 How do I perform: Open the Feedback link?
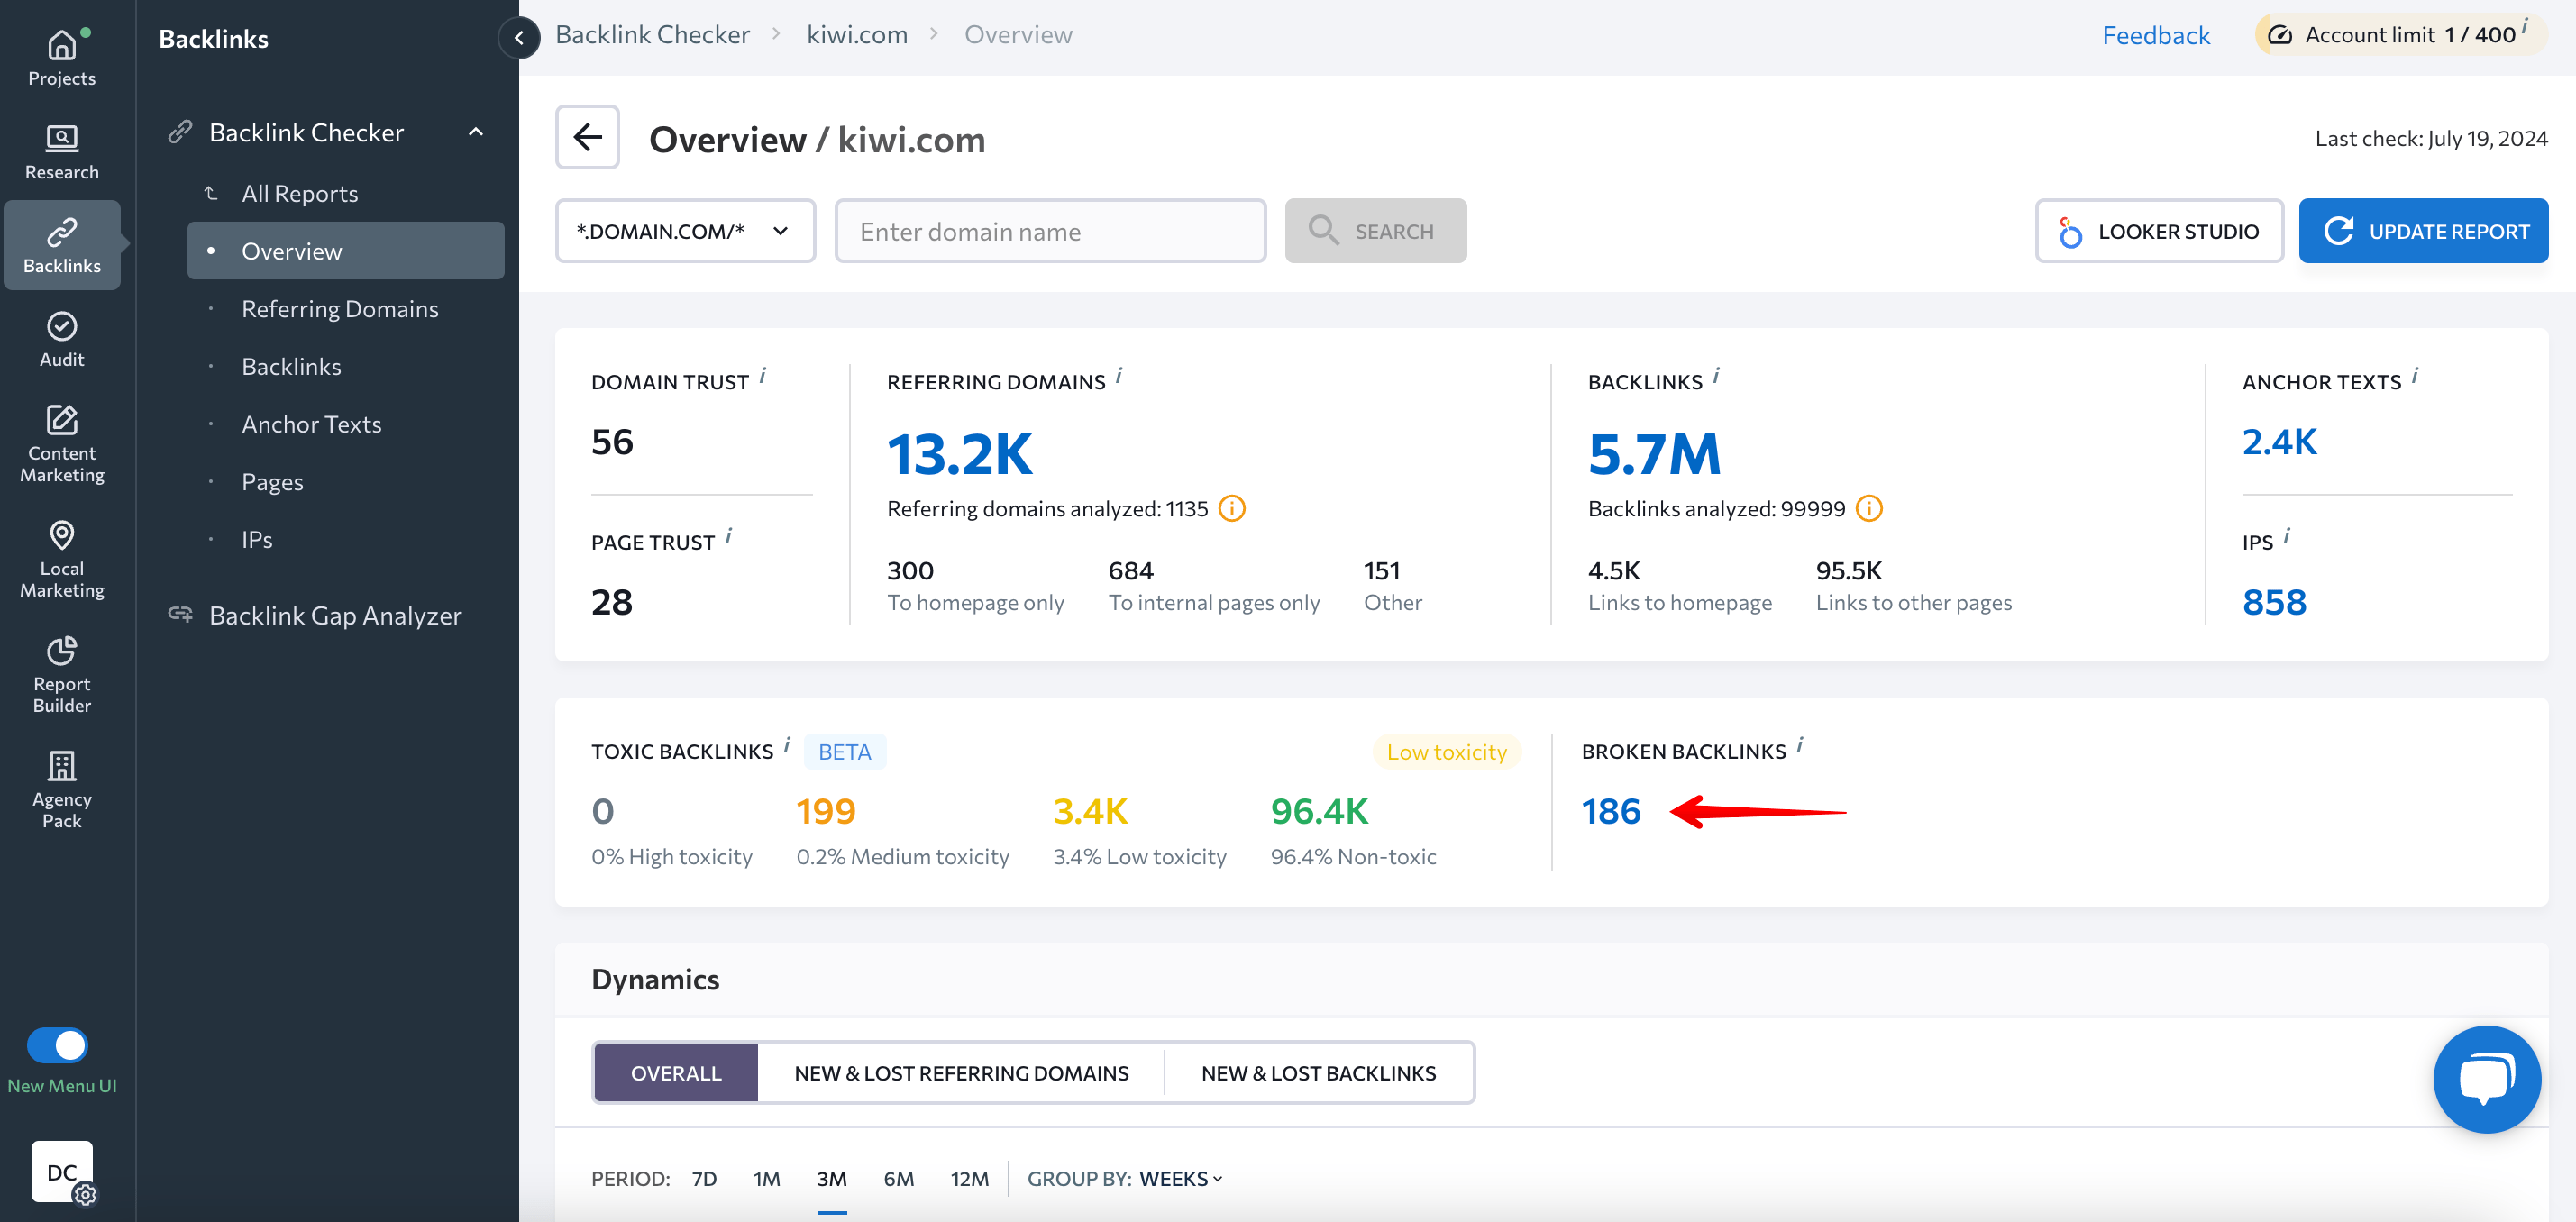click(2155, 35)
